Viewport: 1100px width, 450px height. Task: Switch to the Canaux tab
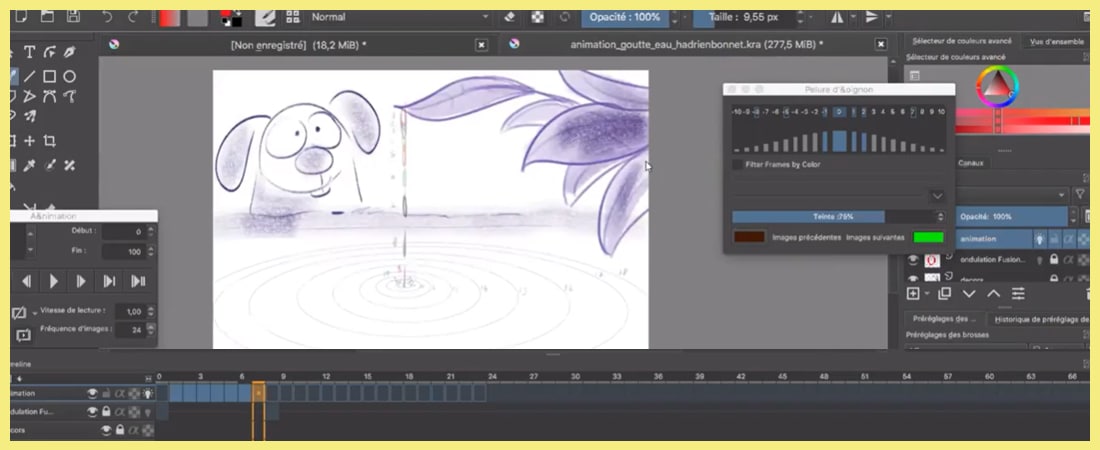point(971,163)
